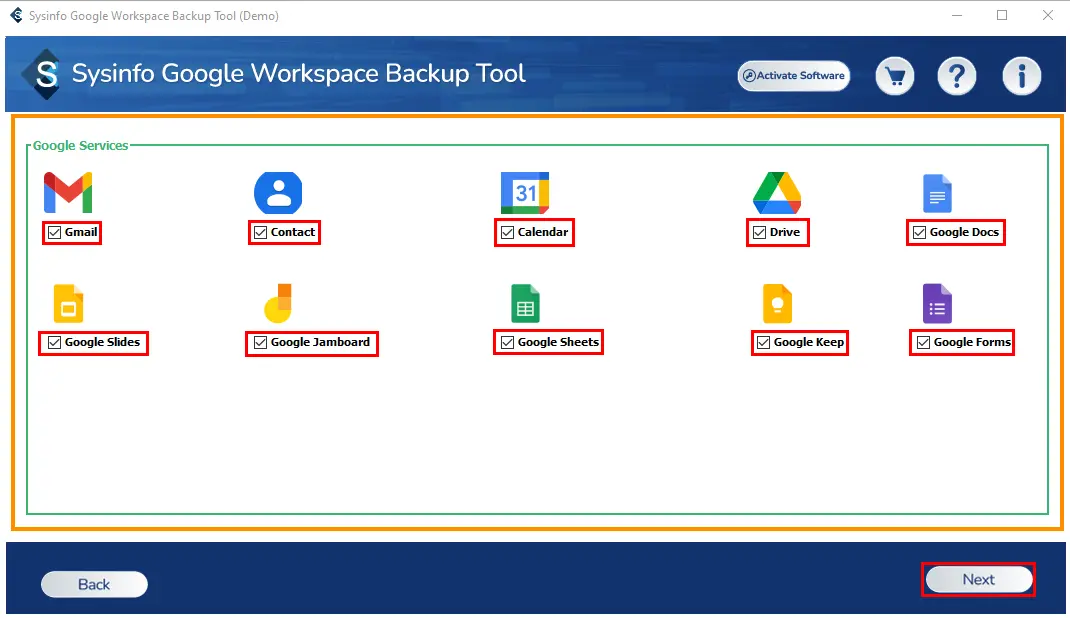Click the title bar app icon
The width and height of the screenshot is (1070, 618).
16,15
